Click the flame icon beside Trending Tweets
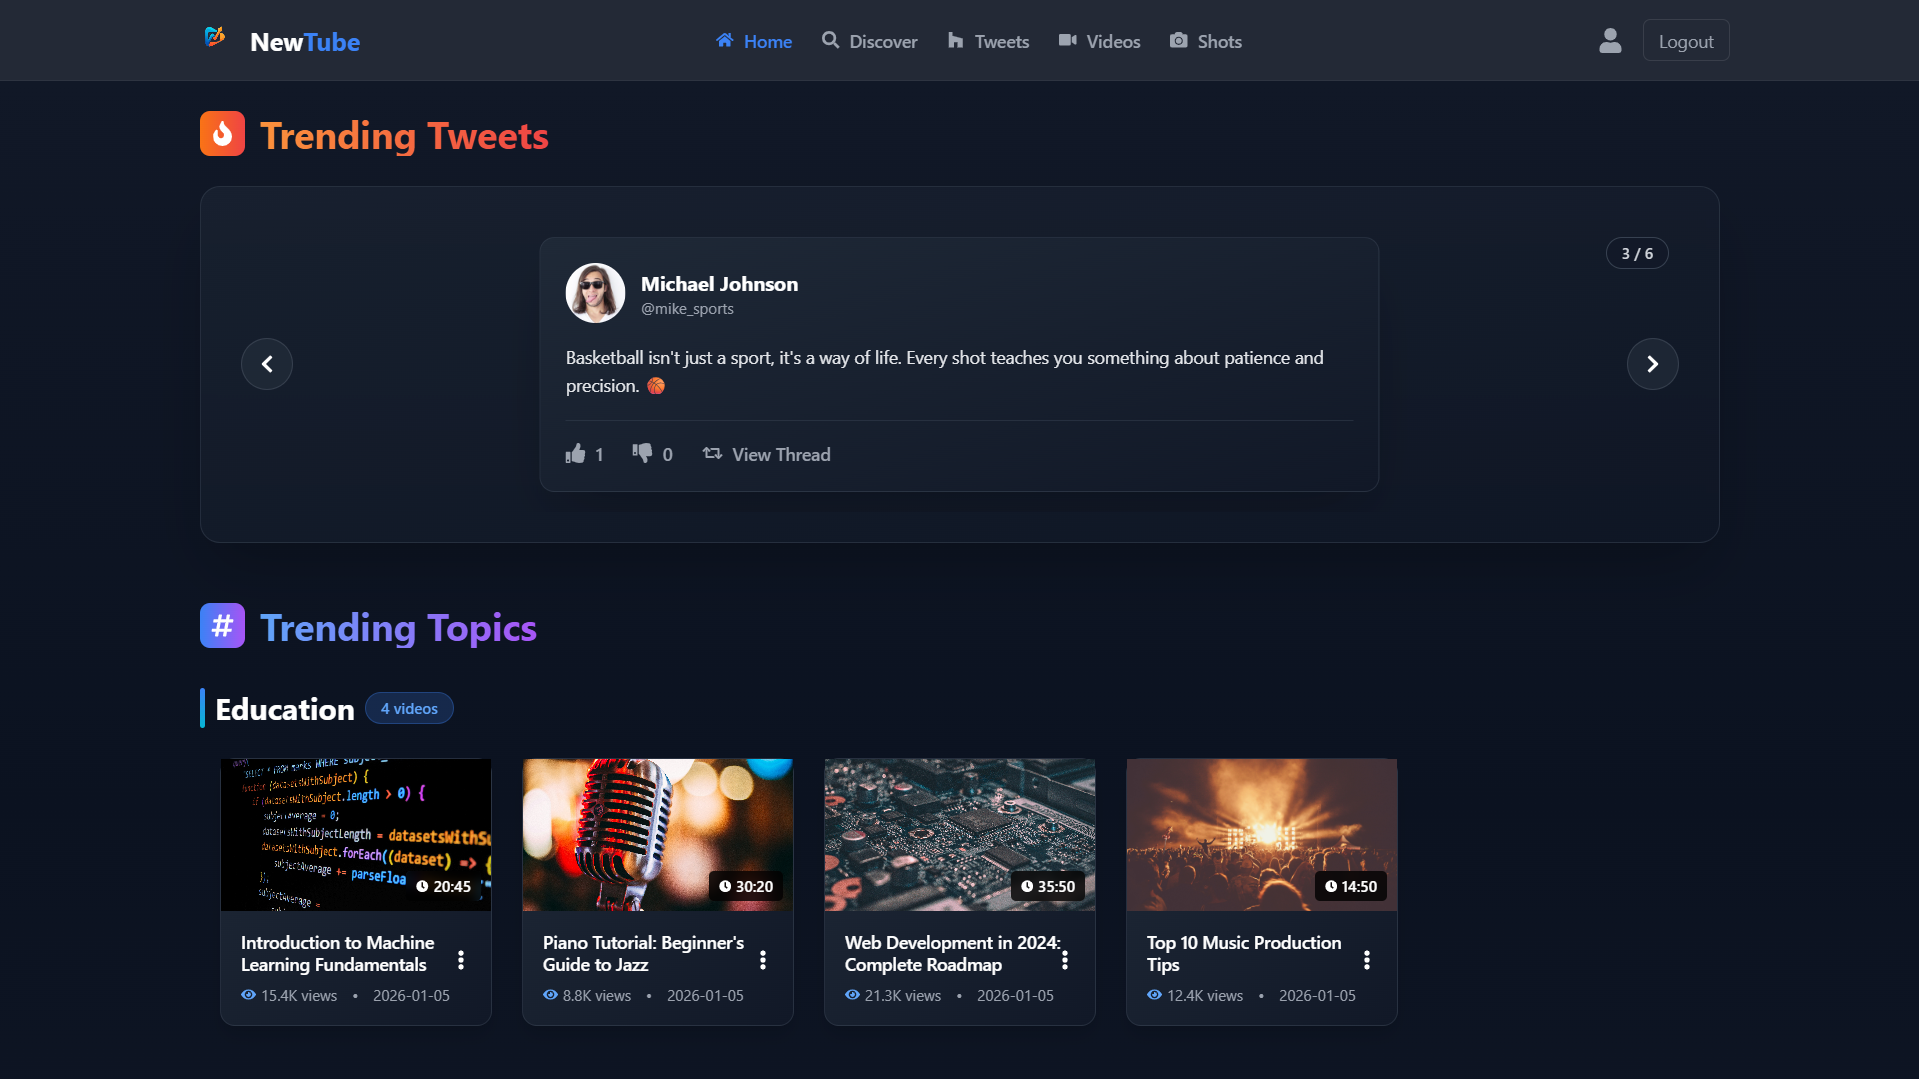Image resolution: width=1919 pixels, height=1079 pixels. tap(222, 134)
